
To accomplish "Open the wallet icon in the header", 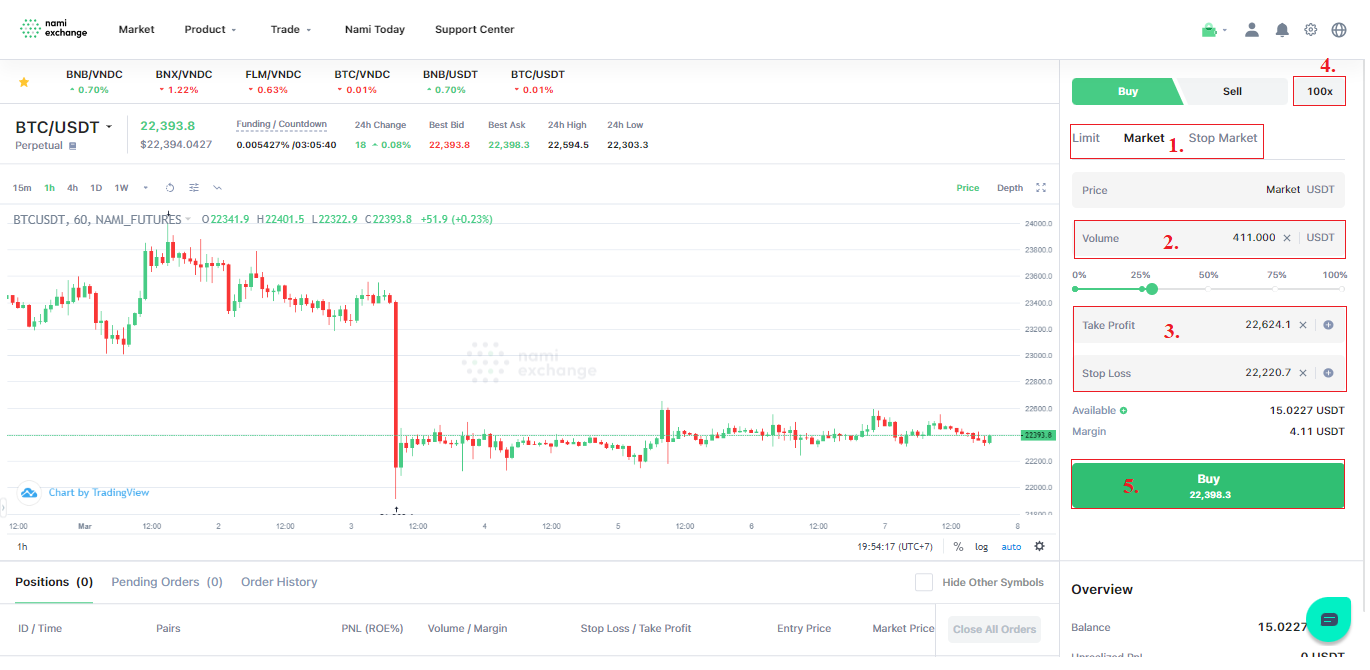I will (x=1209, y=30).
